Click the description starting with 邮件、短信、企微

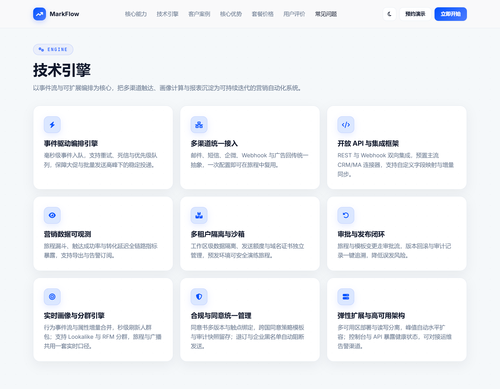249,160
